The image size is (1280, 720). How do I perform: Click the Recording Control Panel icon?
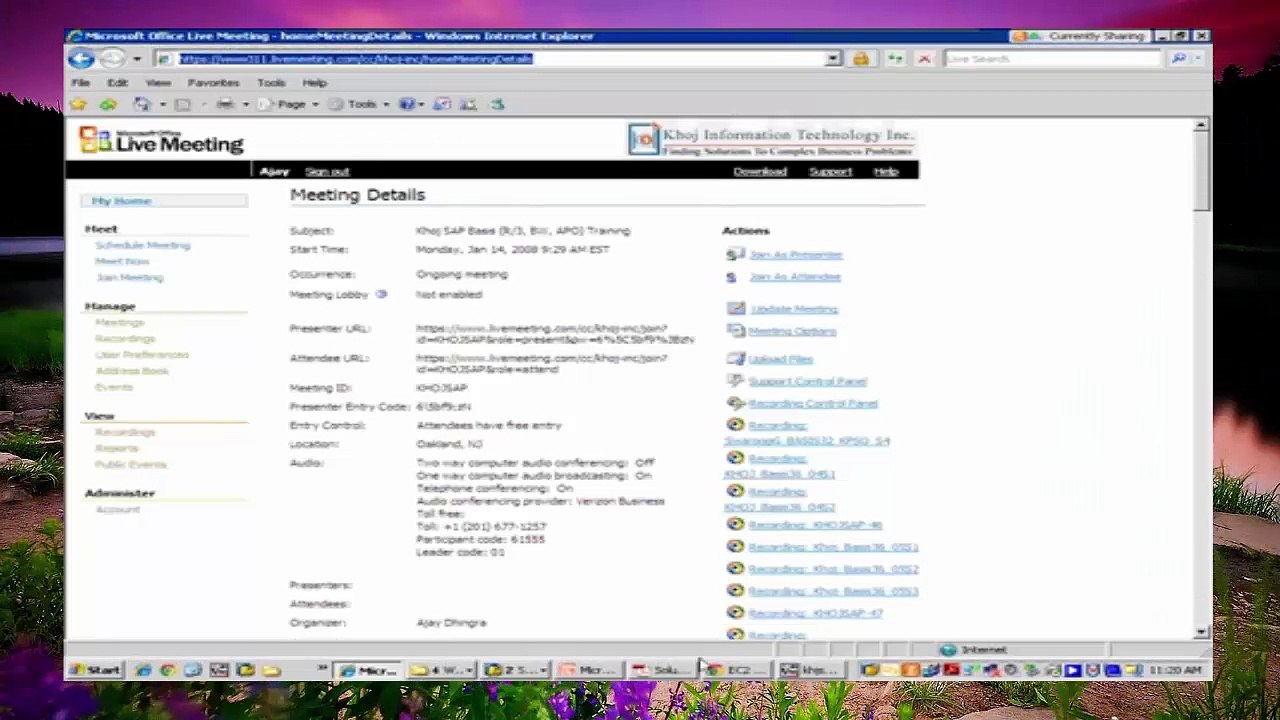[736, 403]
